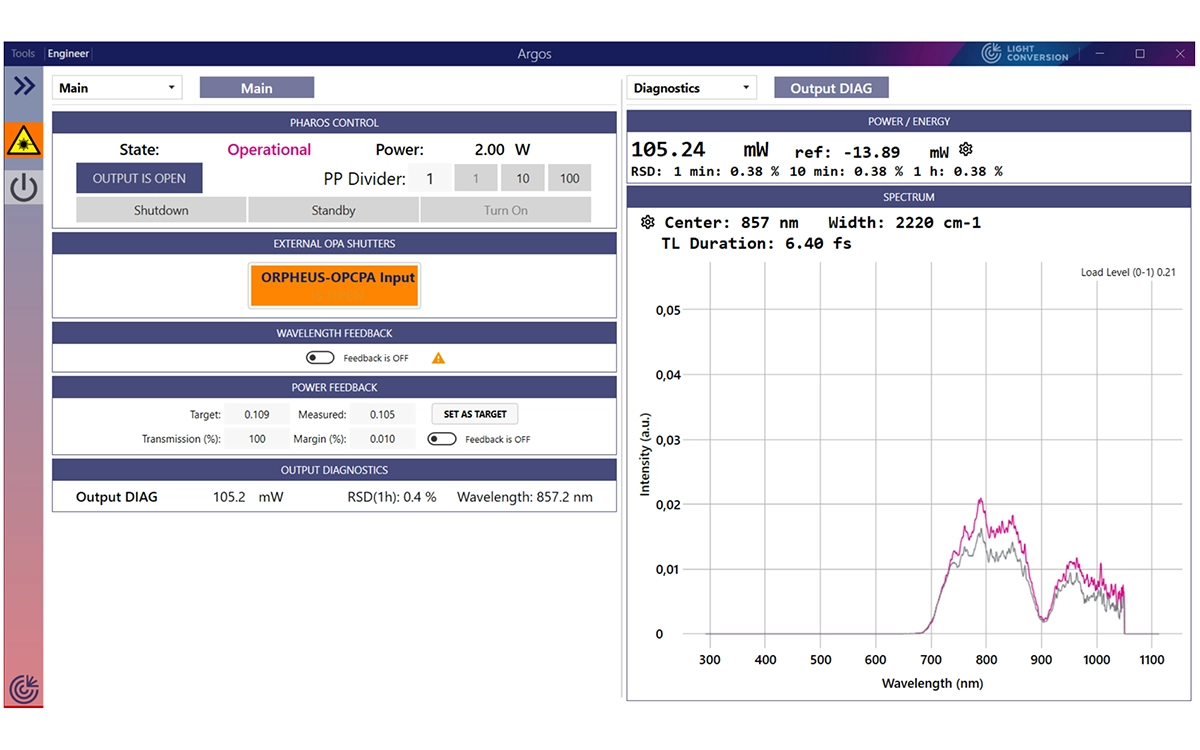Viewport: 1200px width, 750px height.
Task: Click the RSD 1 min: 0.38 % reading
Action: click(706, 172)
